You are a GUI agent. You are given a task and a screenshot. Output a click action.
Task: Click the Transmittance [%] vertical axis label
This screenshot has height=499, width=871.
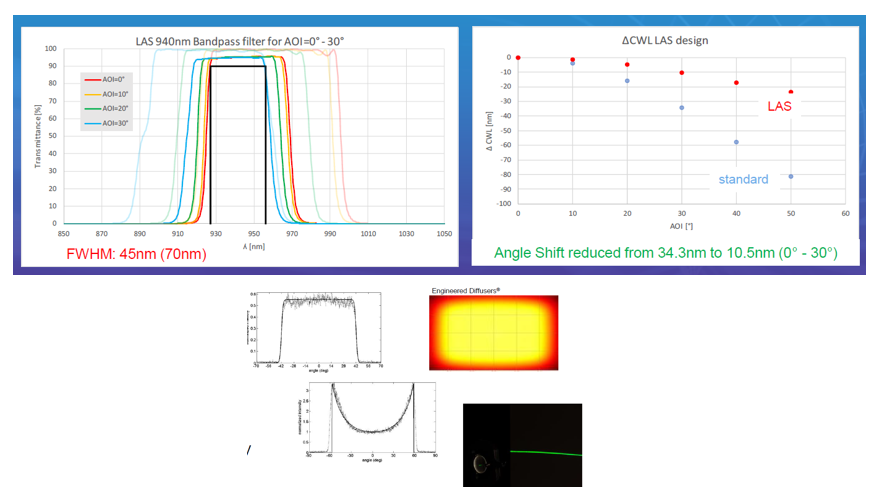(x=37, y=138)
